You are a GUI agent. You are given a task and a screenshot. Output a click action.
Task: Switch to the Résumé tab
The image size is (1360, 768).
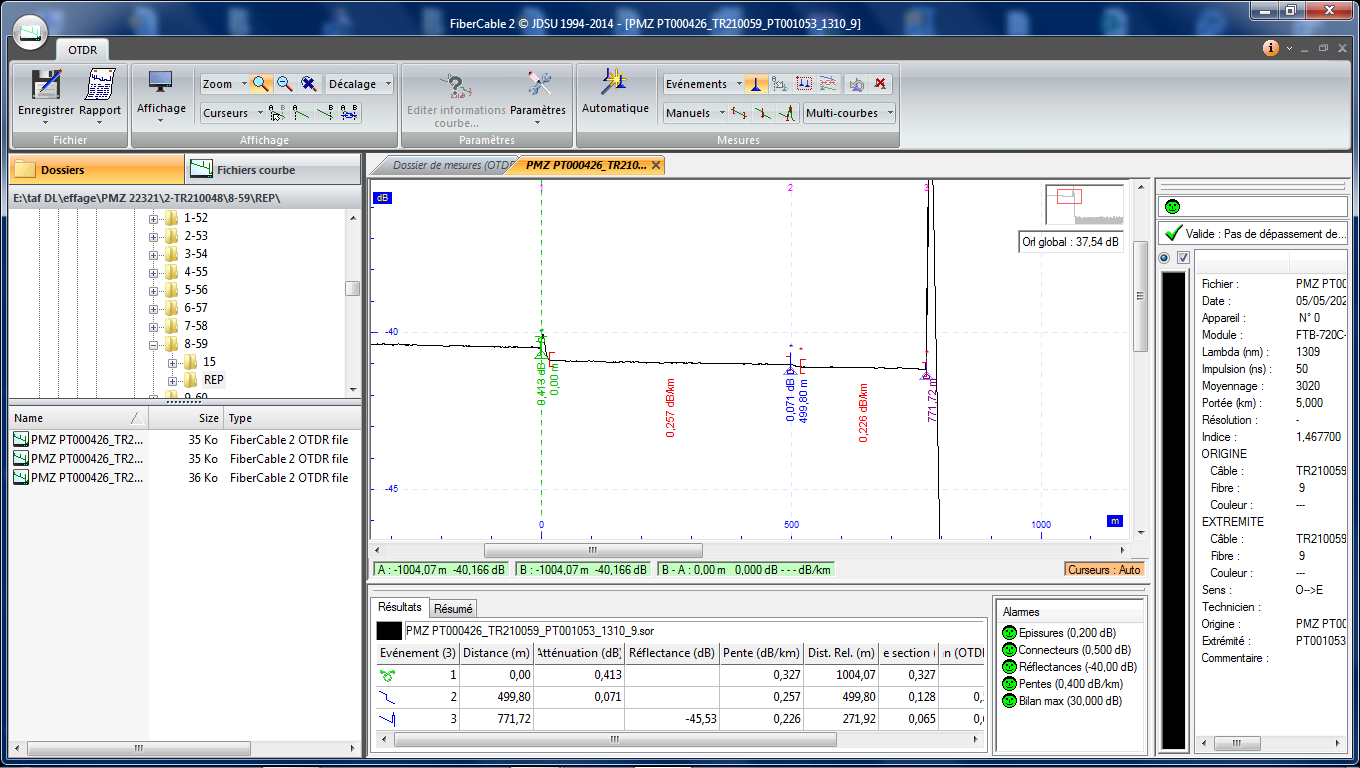coord(453,608)
